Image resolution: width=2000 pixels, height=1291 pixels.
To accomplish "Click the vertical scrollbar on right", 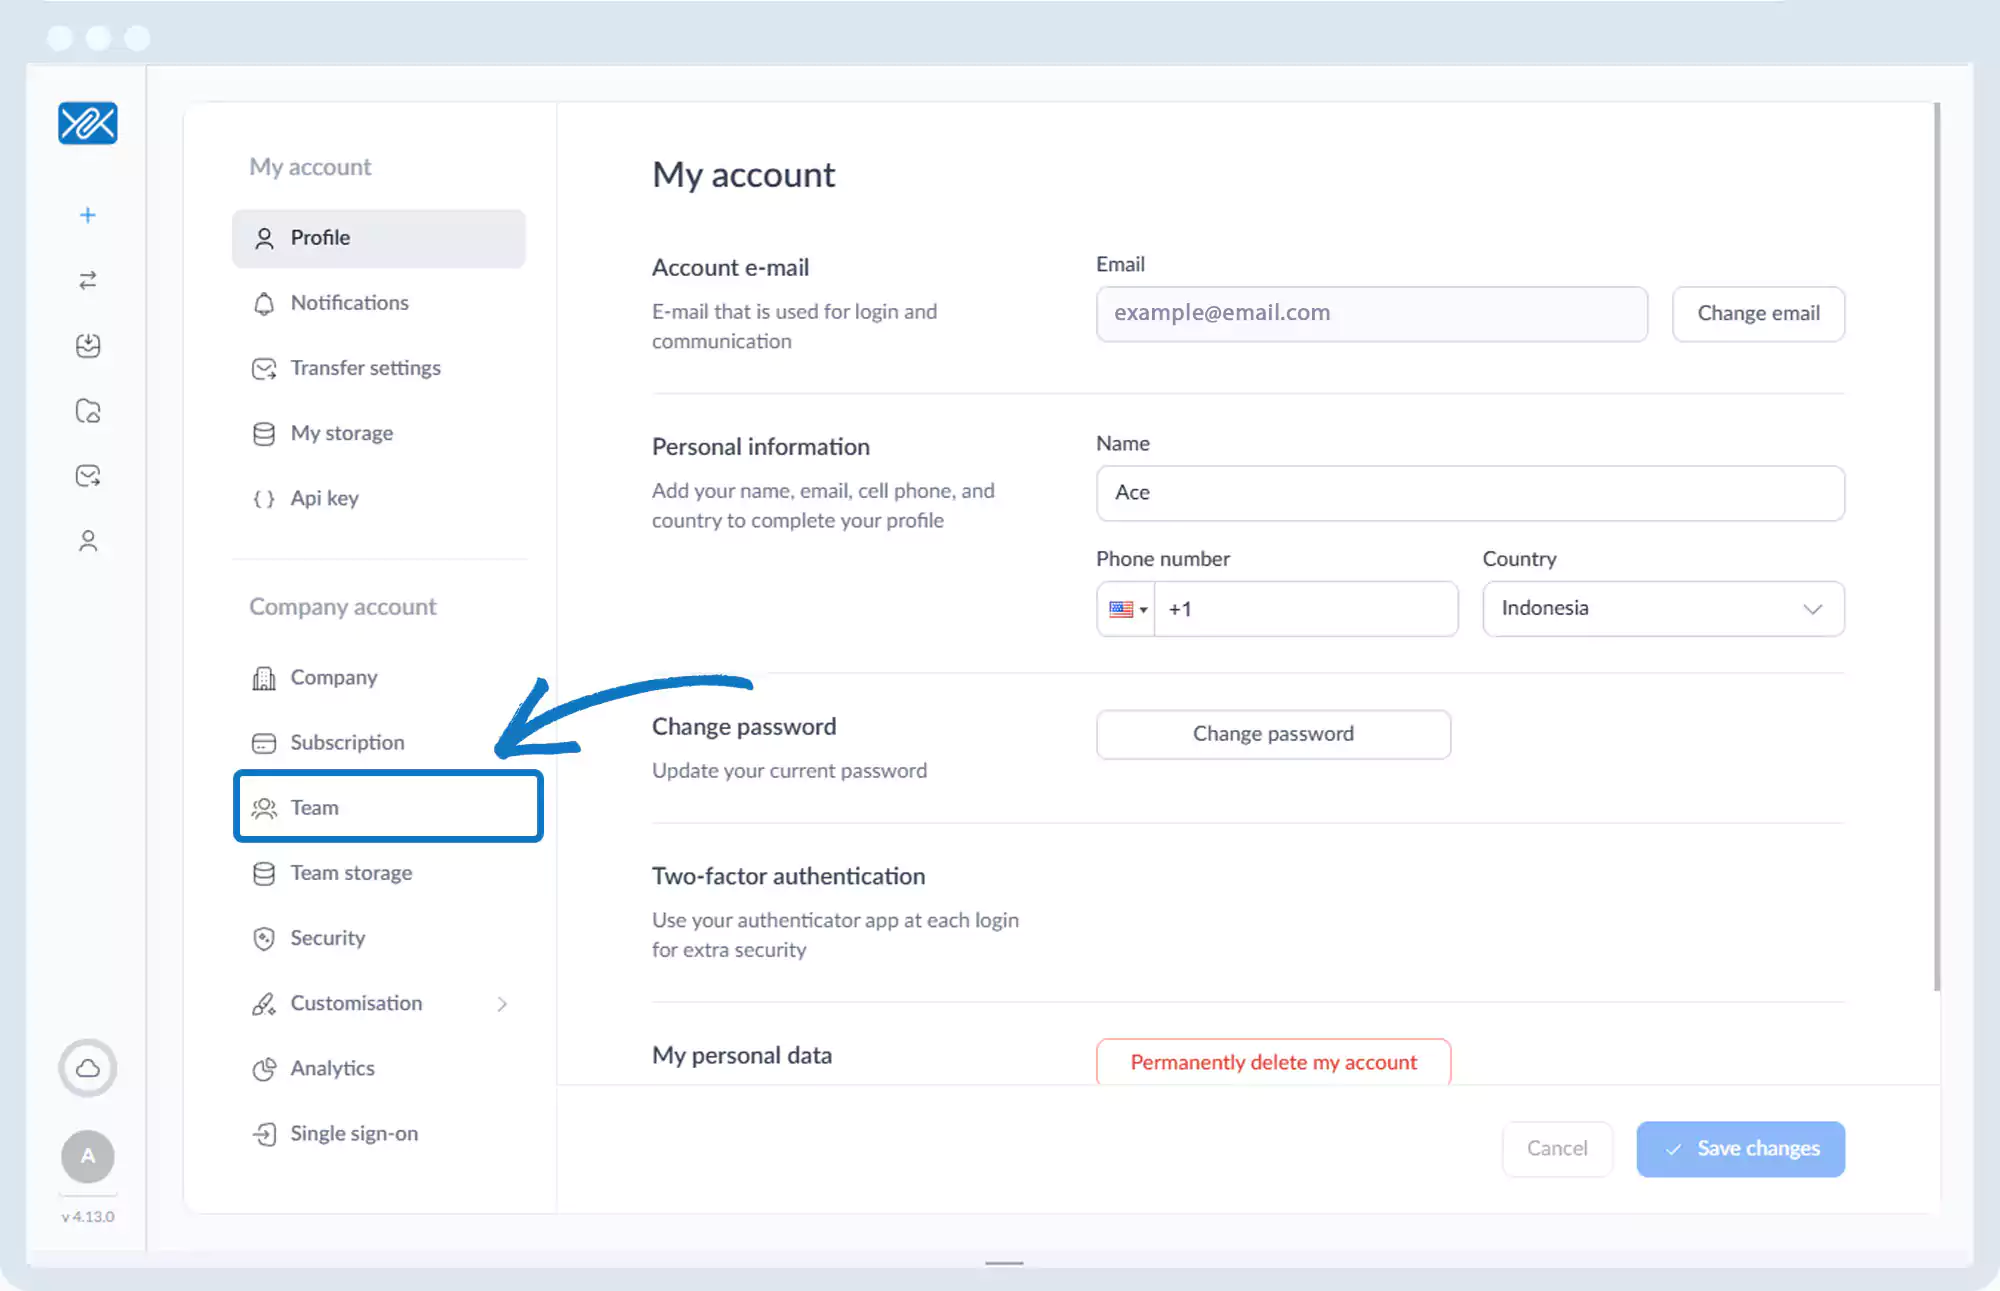I will point(1937,545).
